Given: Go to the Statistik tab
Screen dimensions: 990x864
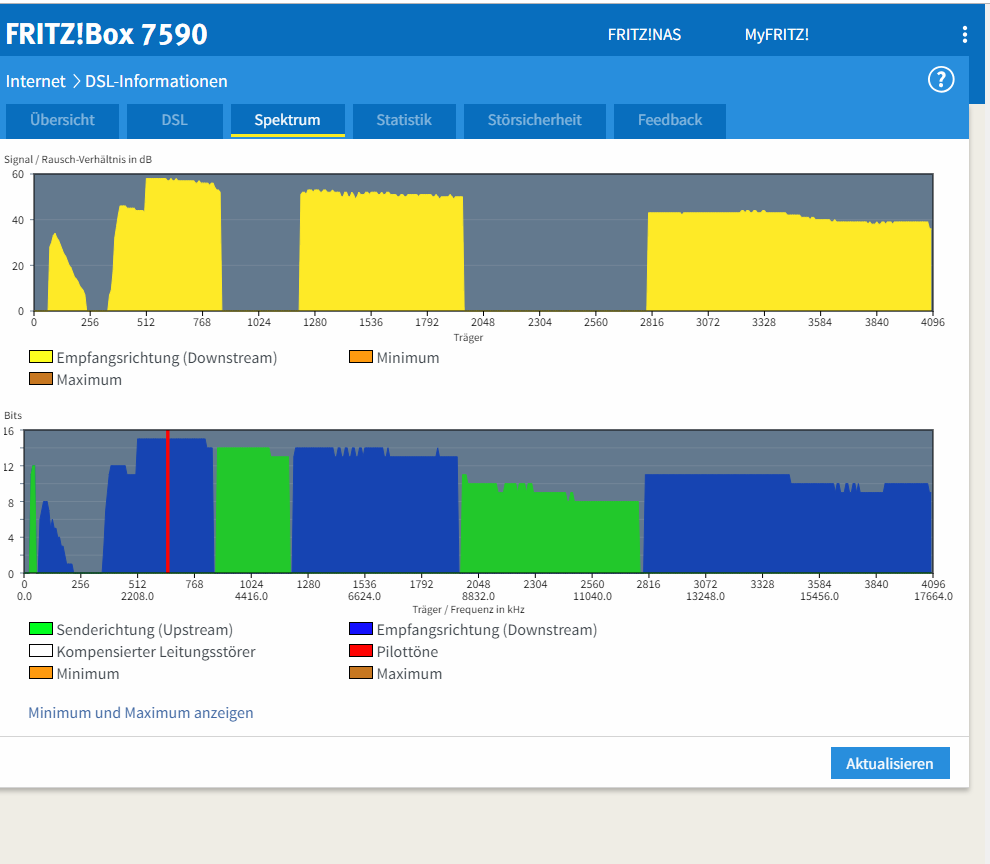Looking at the screenshot, I should click(x=404, y=120).
